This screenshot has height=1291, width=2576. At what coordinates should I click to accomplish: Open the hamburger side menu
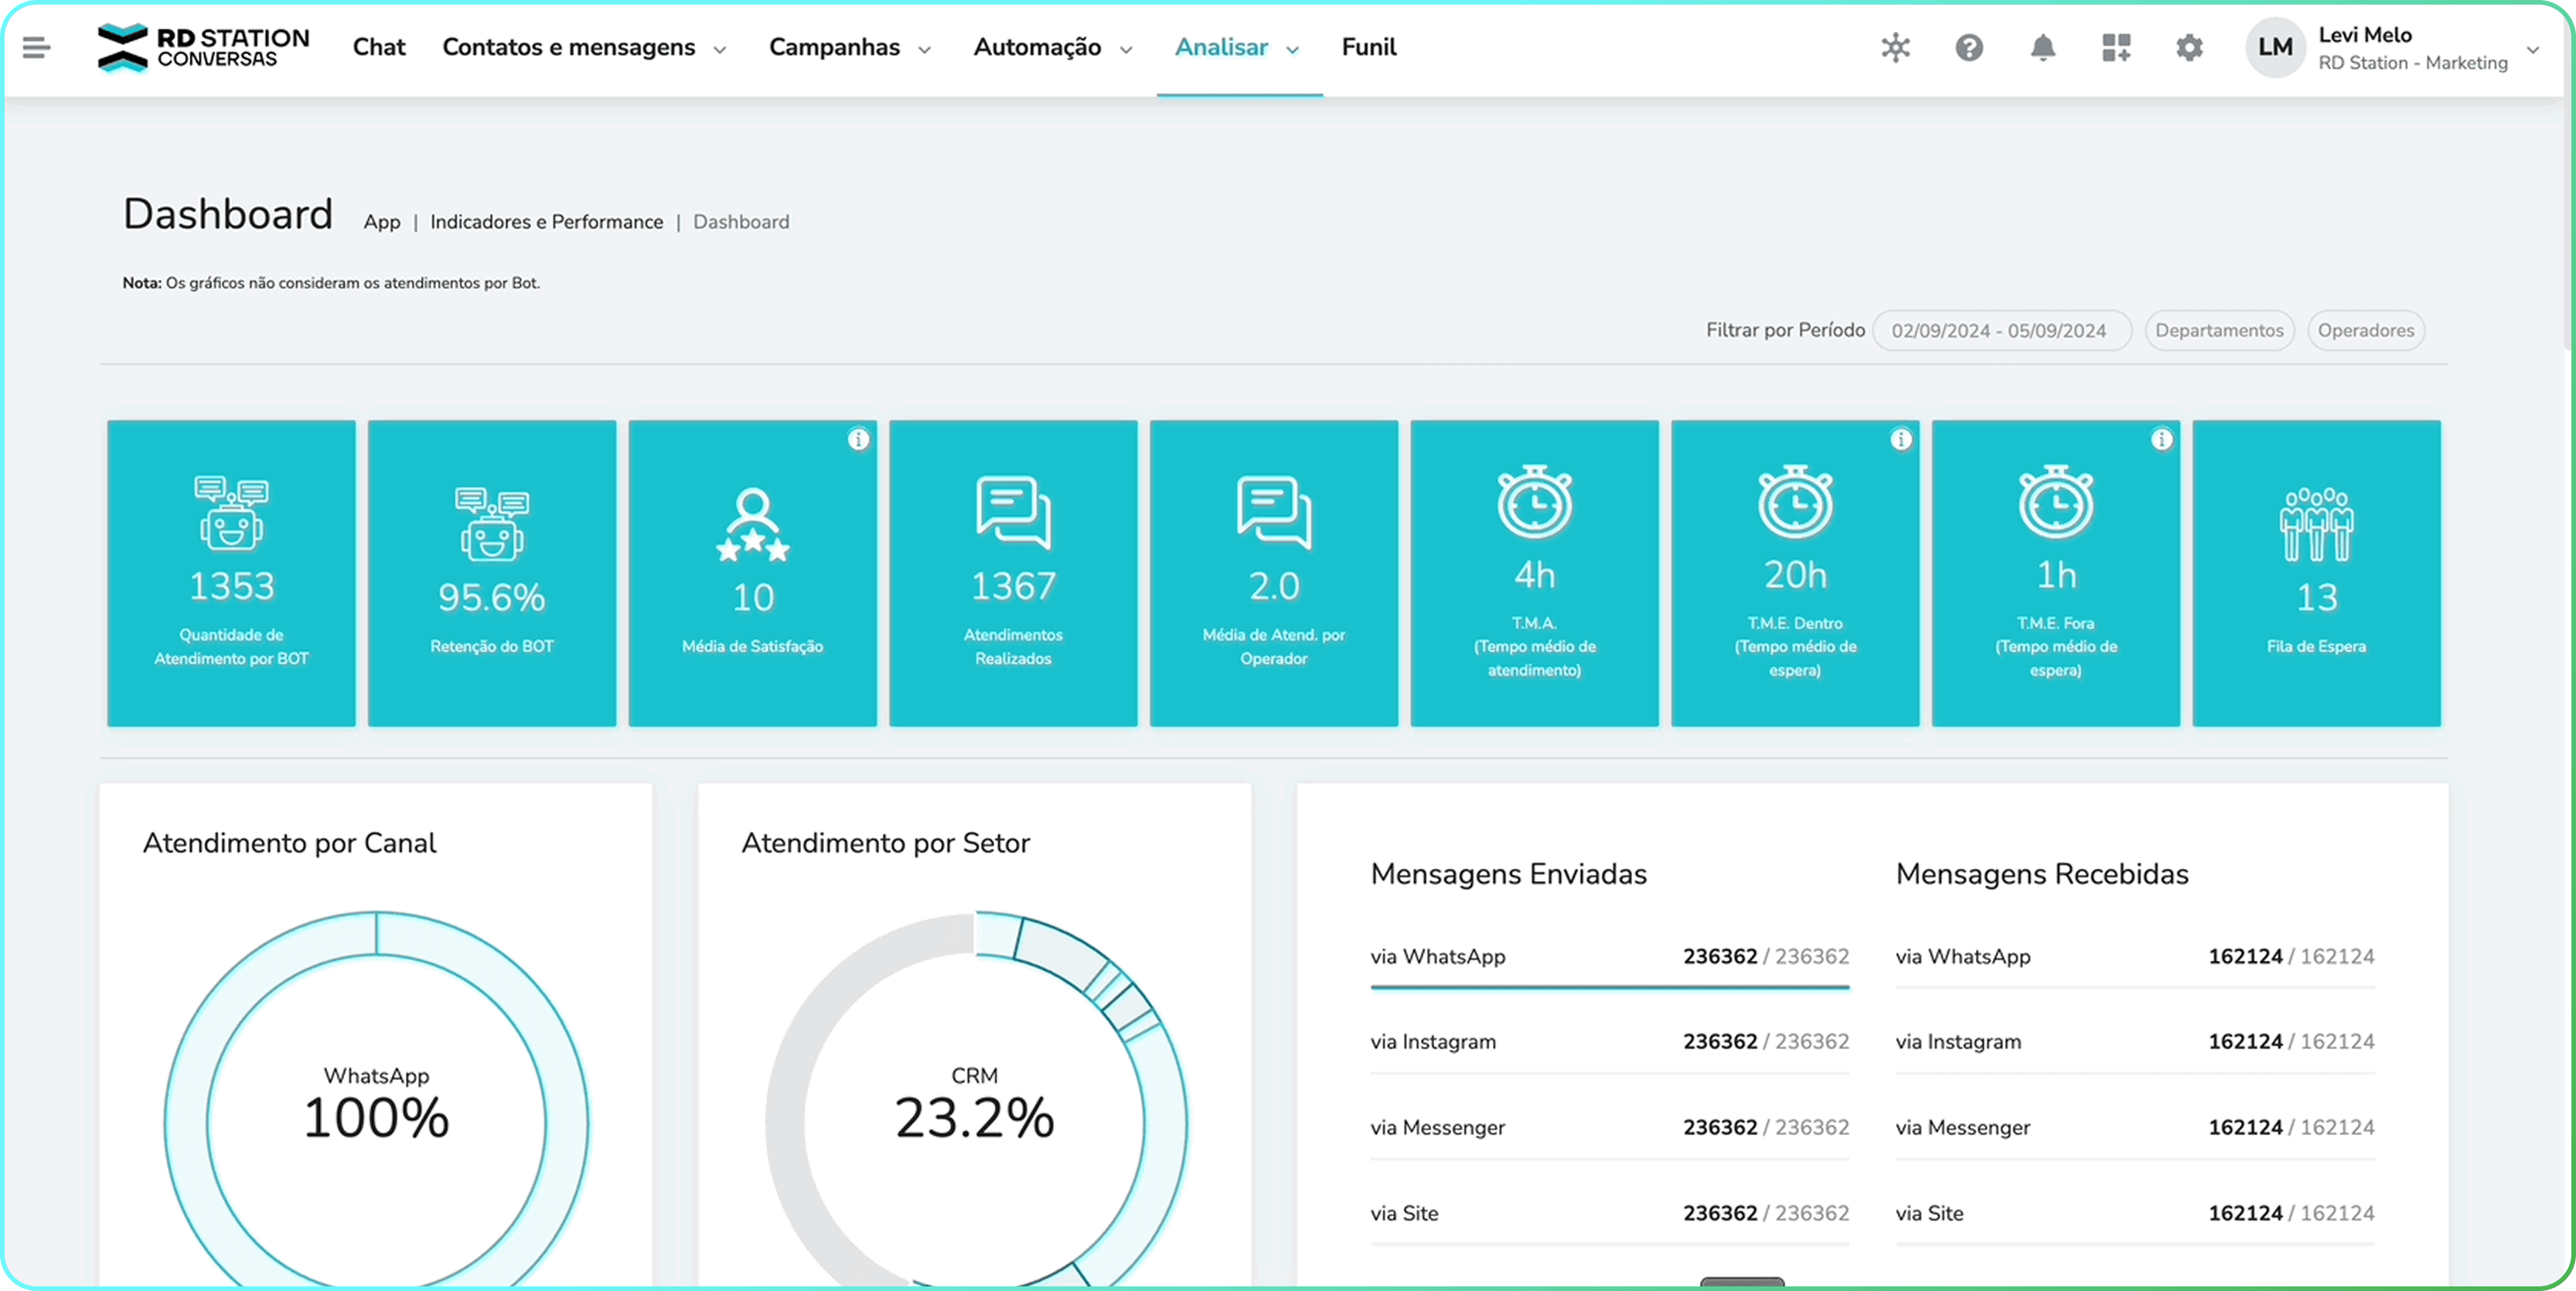click(x=36, y=47)
